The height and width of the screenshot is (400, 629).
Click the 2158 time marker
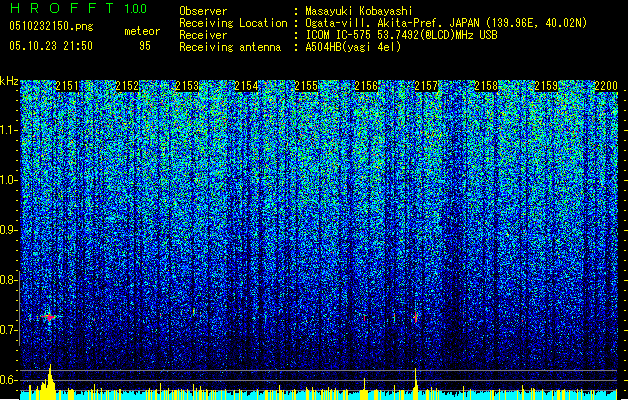pyautogui.click(x=486, y=86)
